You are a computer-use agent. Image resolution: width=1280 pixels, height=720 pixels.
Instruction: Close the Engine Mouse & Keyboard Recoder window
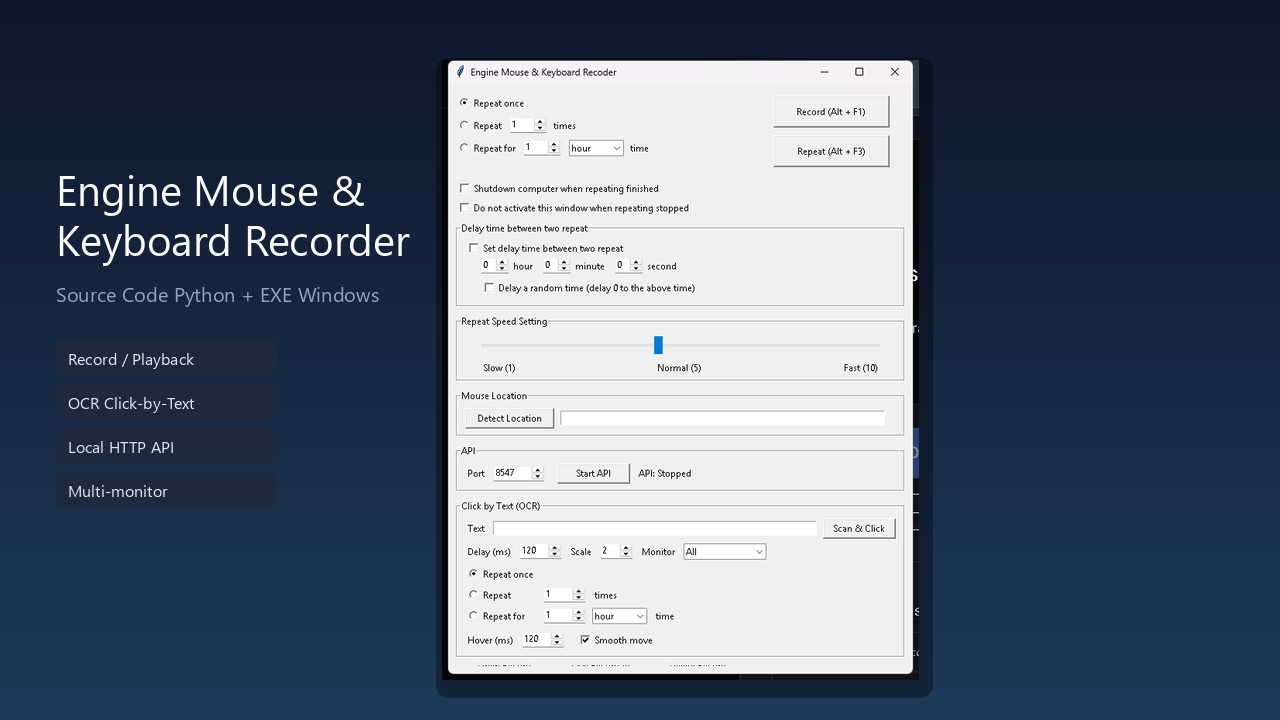tap(895, 72)
